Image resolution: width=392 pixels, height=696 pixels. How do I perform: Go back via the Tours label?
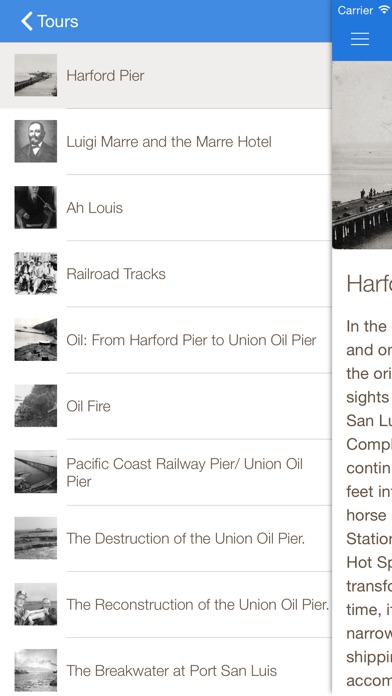tap(58, 21)
